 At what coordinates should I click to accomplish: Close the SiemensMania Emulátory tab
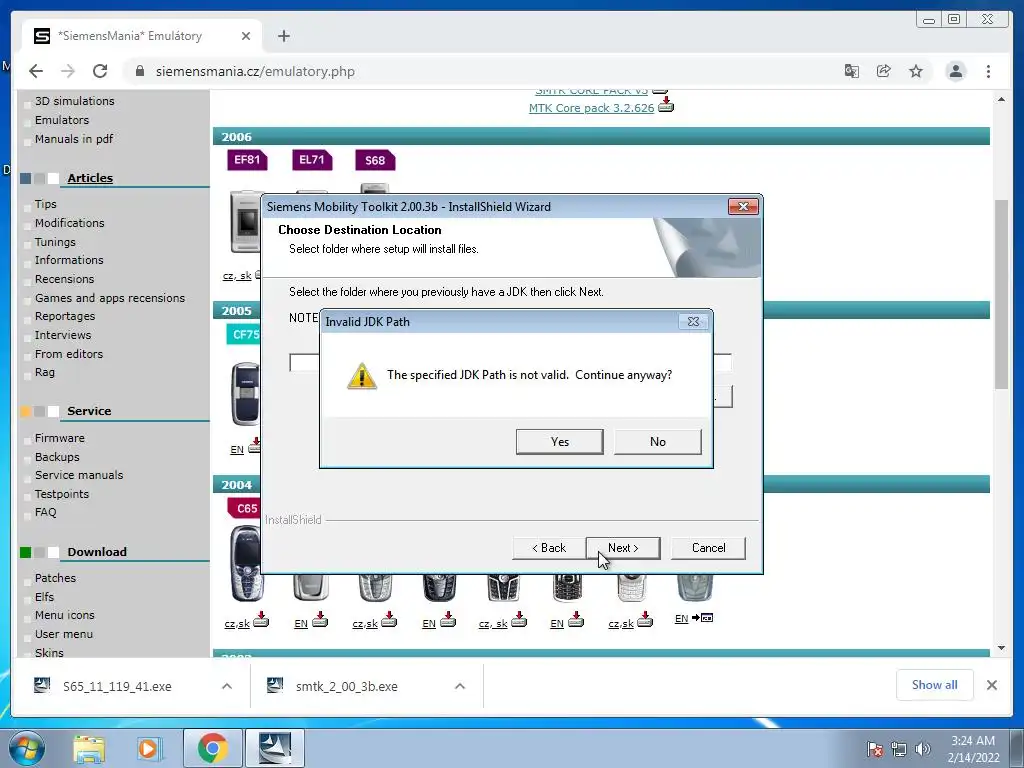[246, 36]
